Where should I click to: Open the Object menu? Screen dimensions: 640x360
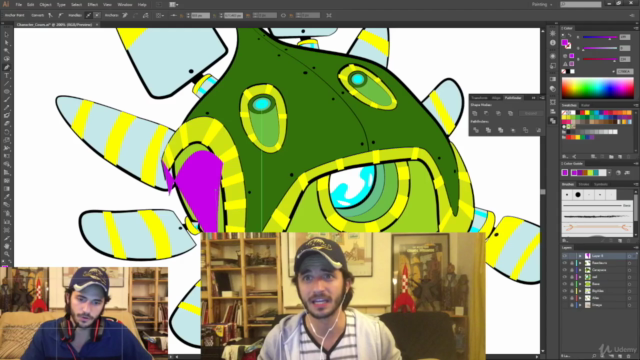click(45, 4)
